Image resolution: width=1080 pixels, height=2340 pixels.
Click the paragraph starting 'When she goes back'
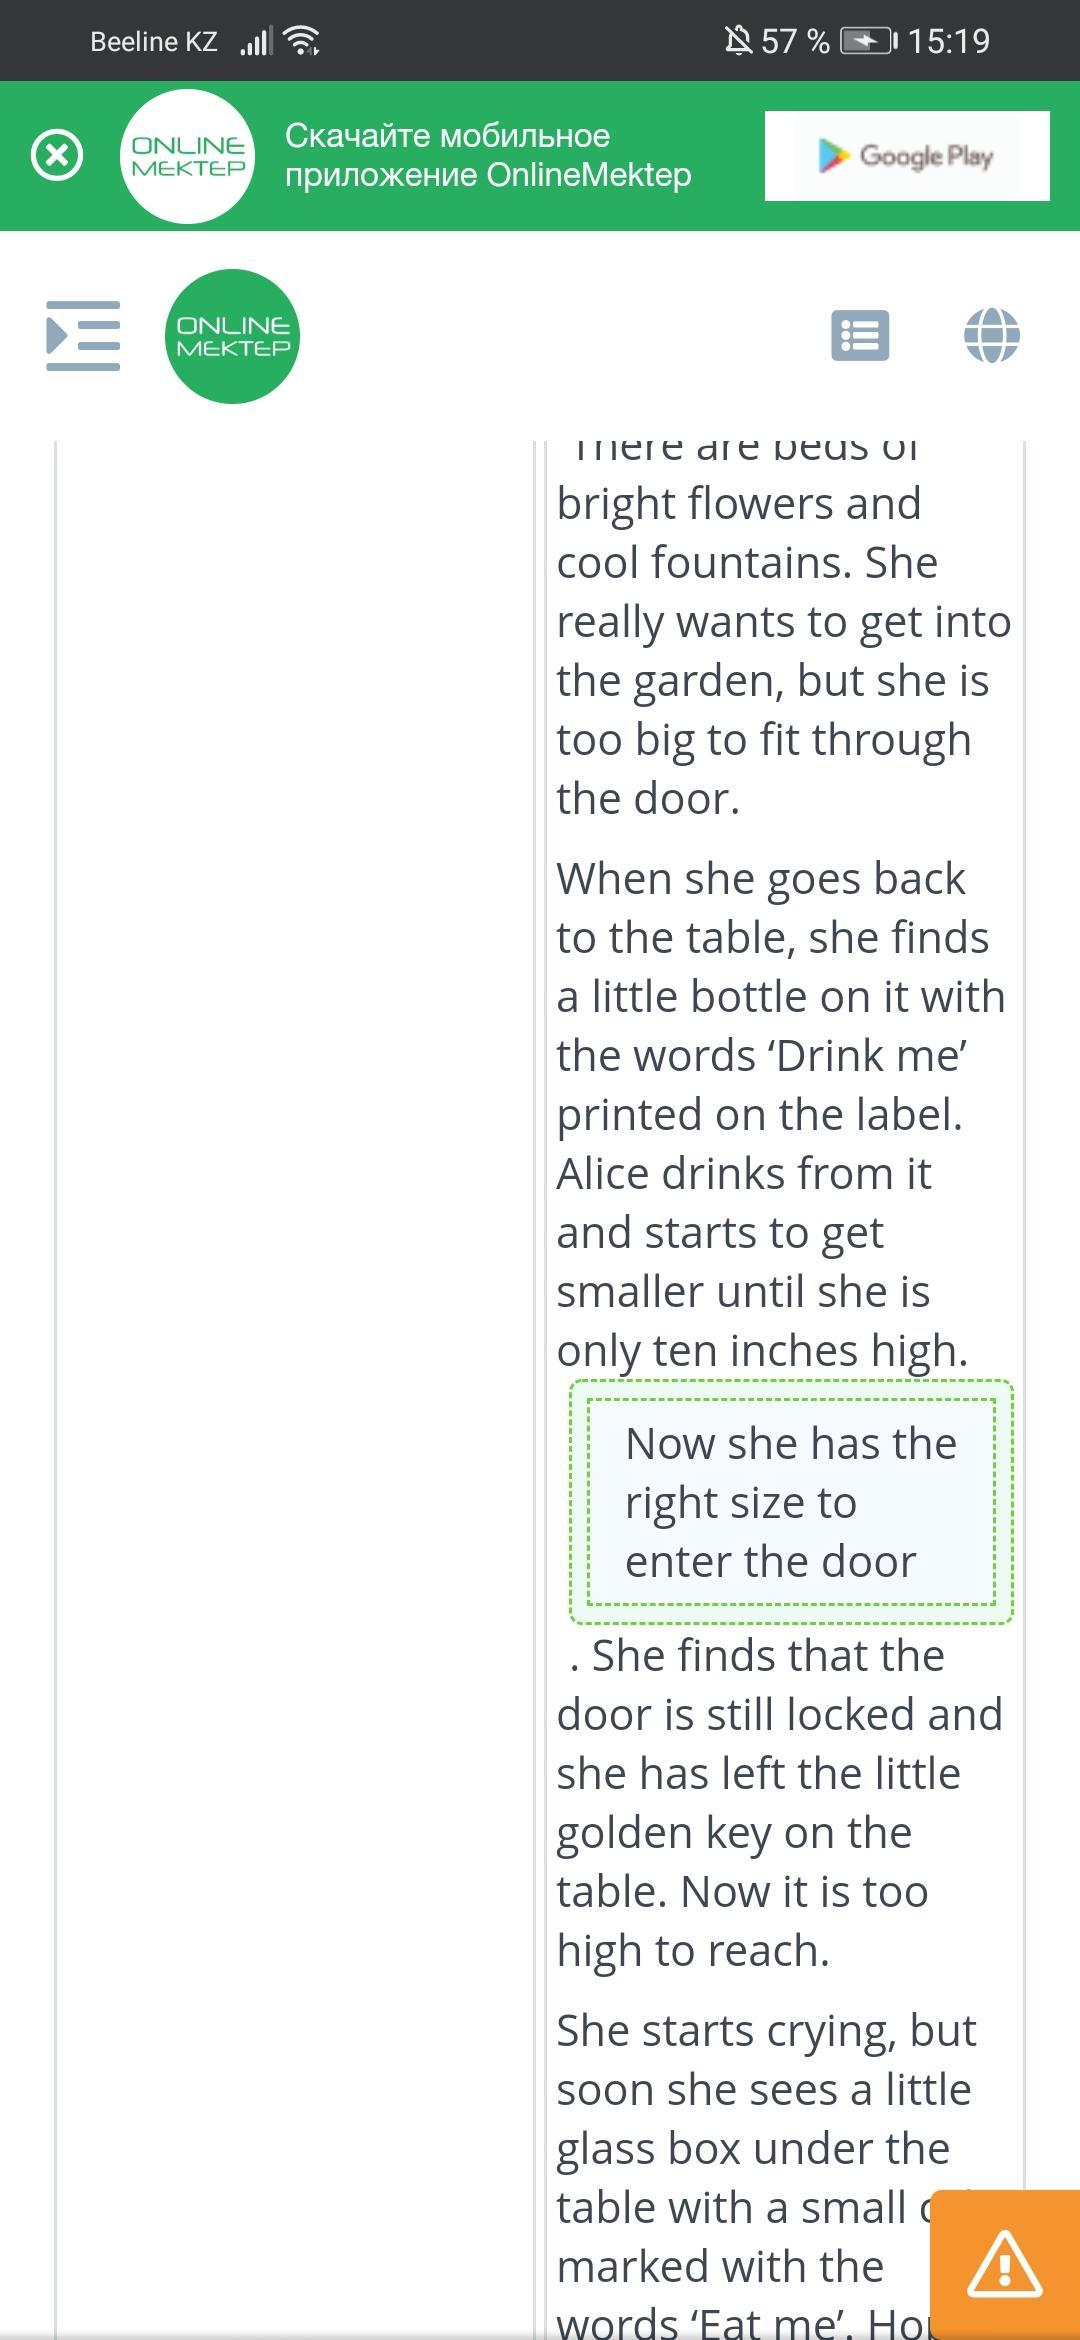(x=780, y=1114)
